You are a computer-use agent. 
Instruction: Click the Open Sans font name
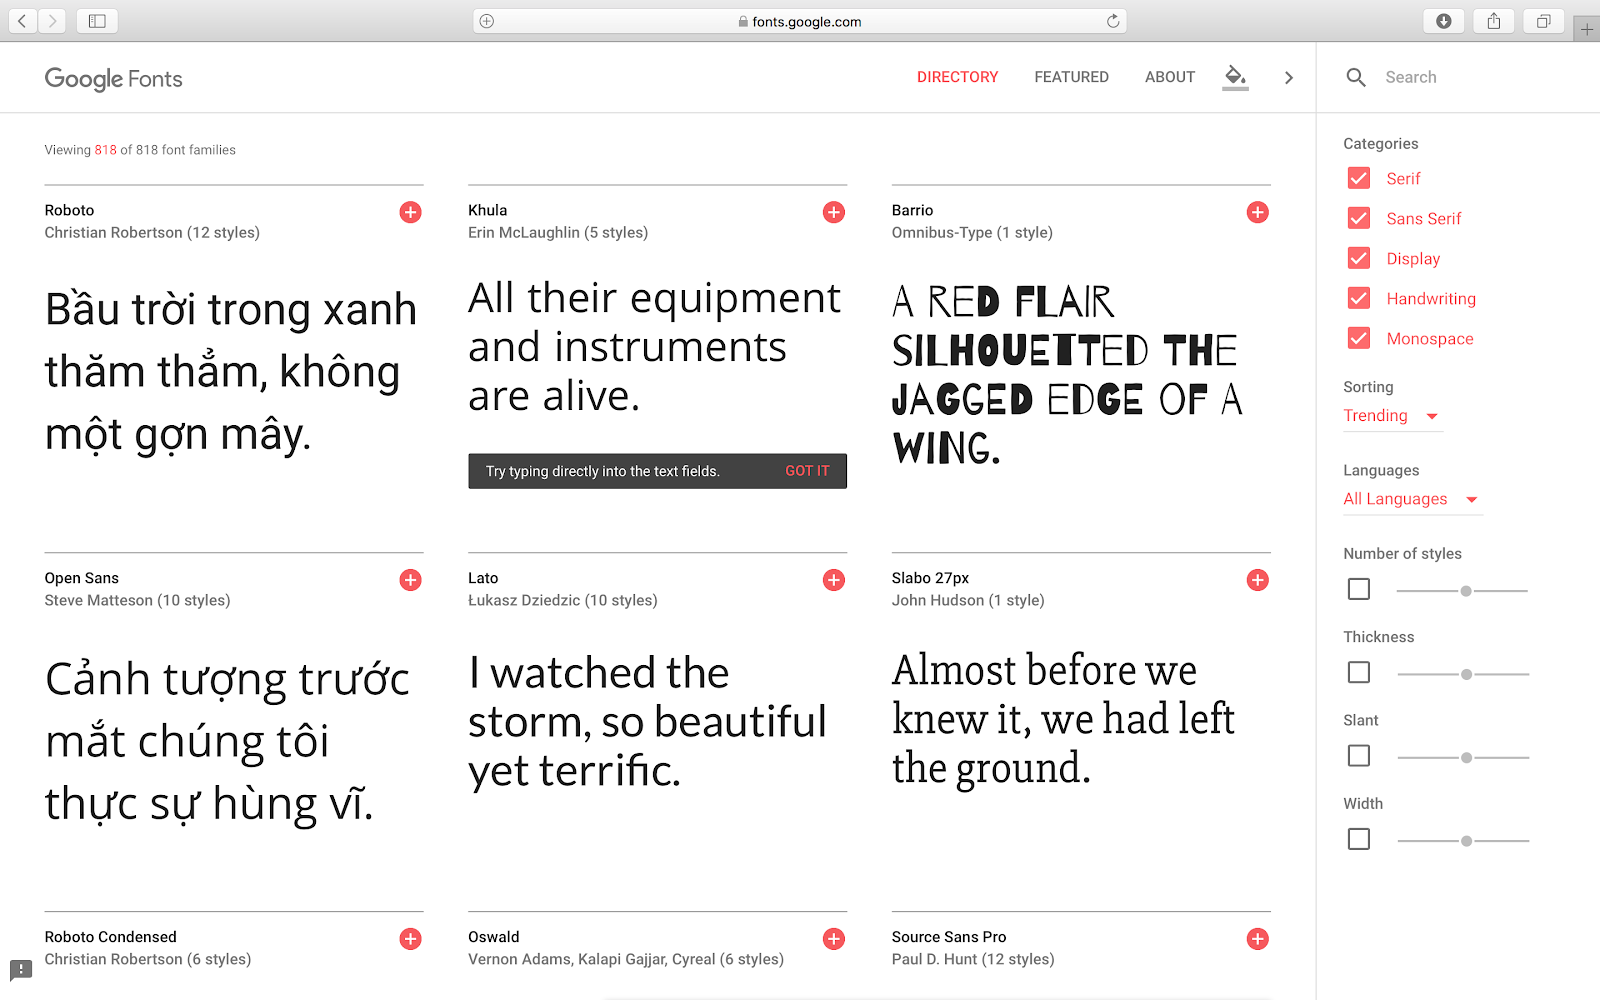81,578
